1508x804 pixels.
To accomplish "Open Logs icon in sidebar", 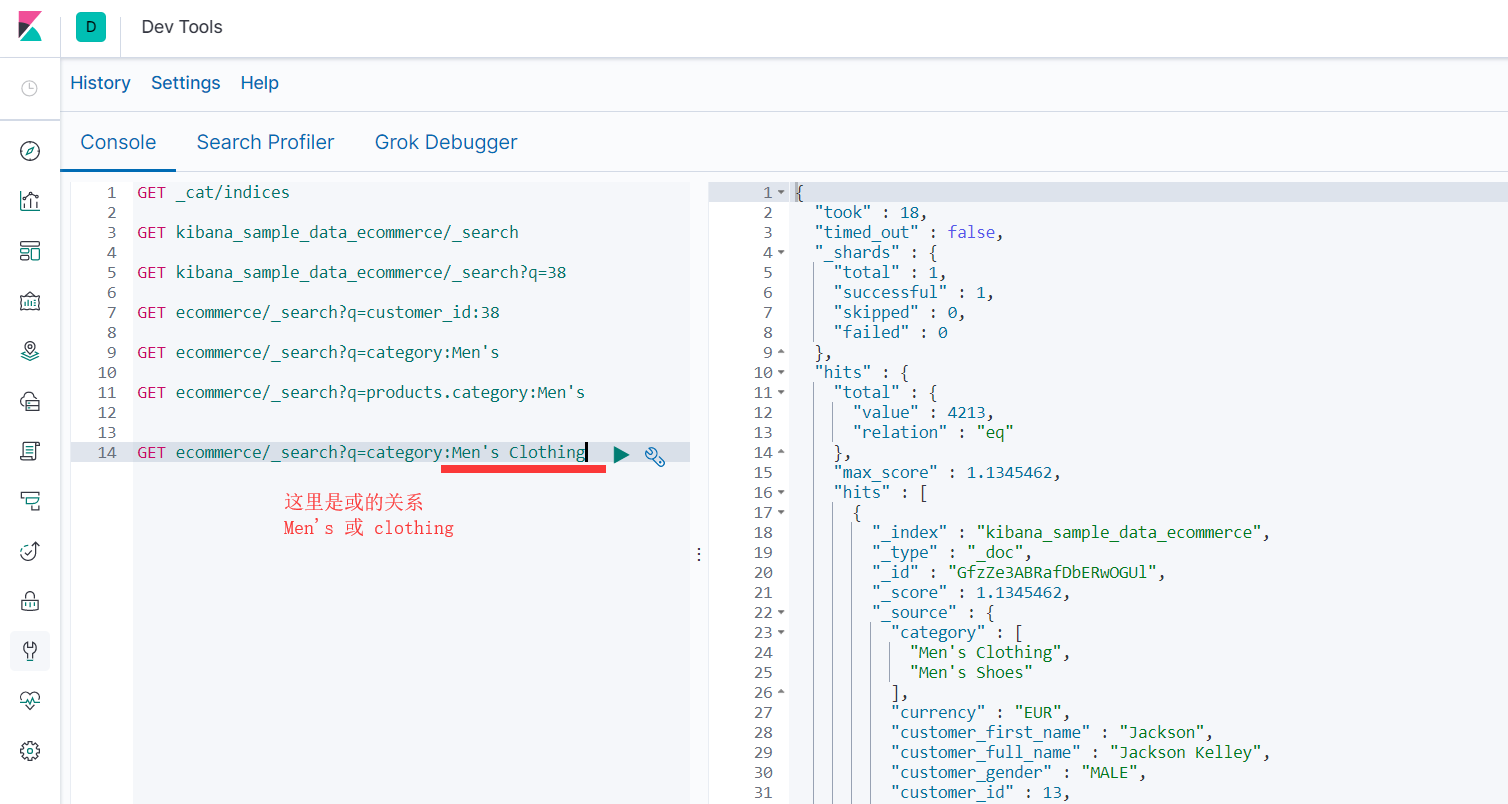I will [x=30, y=451].
